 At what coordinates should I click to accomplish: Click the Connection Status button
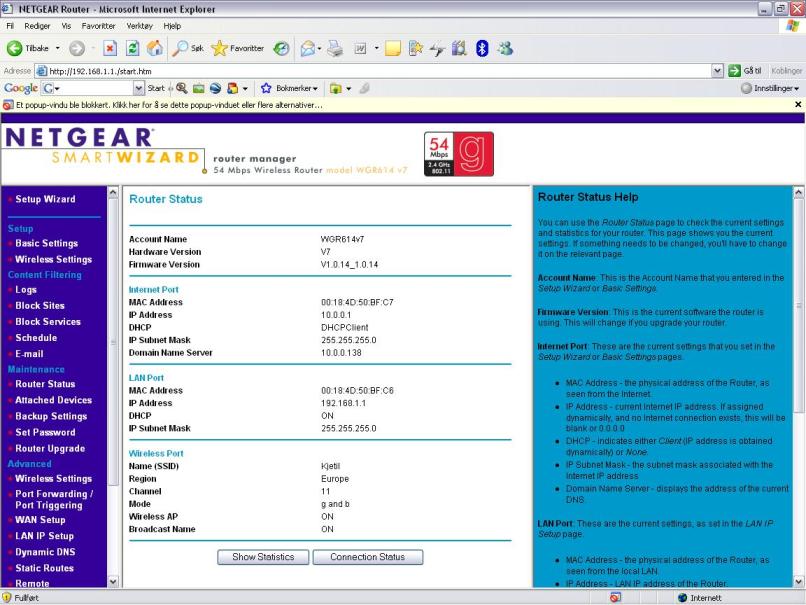pyautogui.click(x=368, y=557)
